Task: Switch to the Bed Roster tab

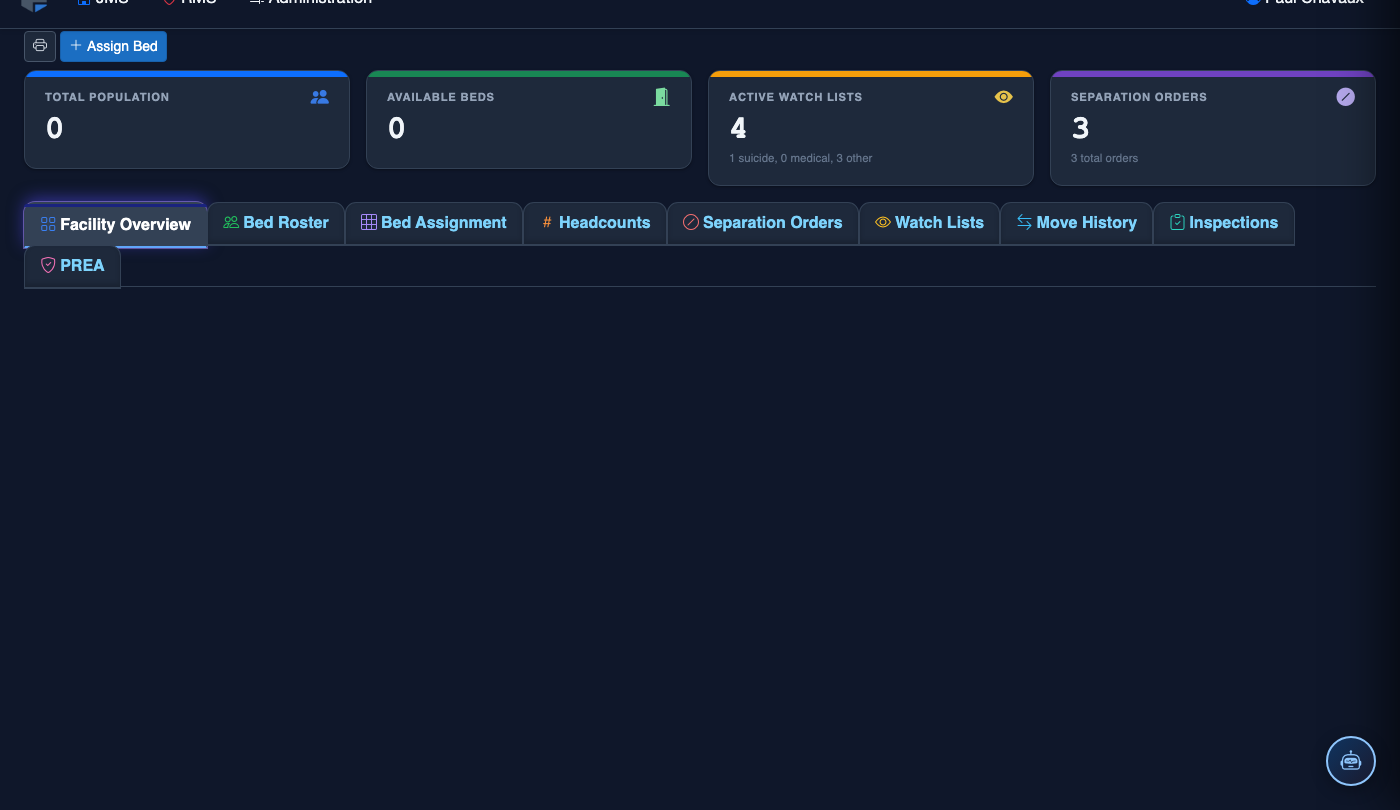Action: pyautogui.click(x=276, y=223)
